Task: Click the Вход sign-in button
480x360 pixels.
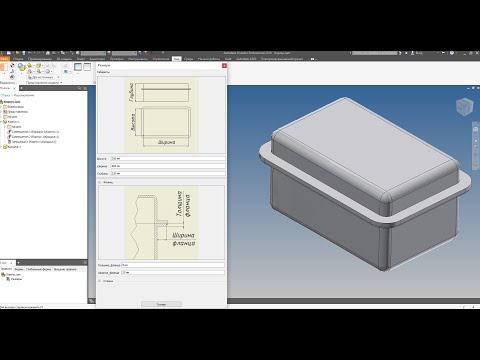Action: click(417, 53)
